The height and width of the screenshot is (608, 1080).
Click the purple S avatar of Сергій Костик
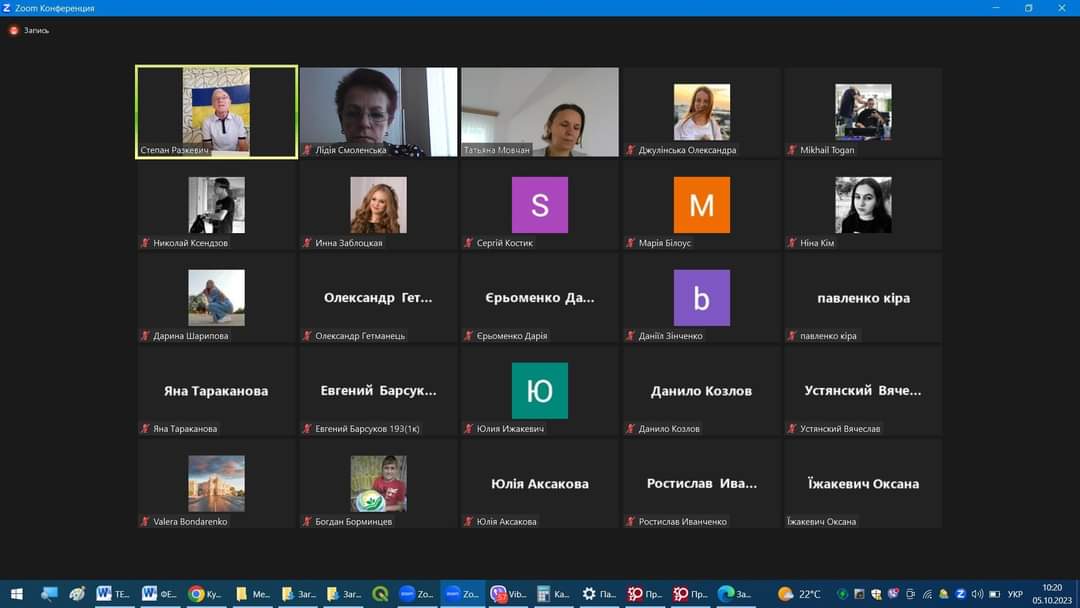click(x=540, y=205)
